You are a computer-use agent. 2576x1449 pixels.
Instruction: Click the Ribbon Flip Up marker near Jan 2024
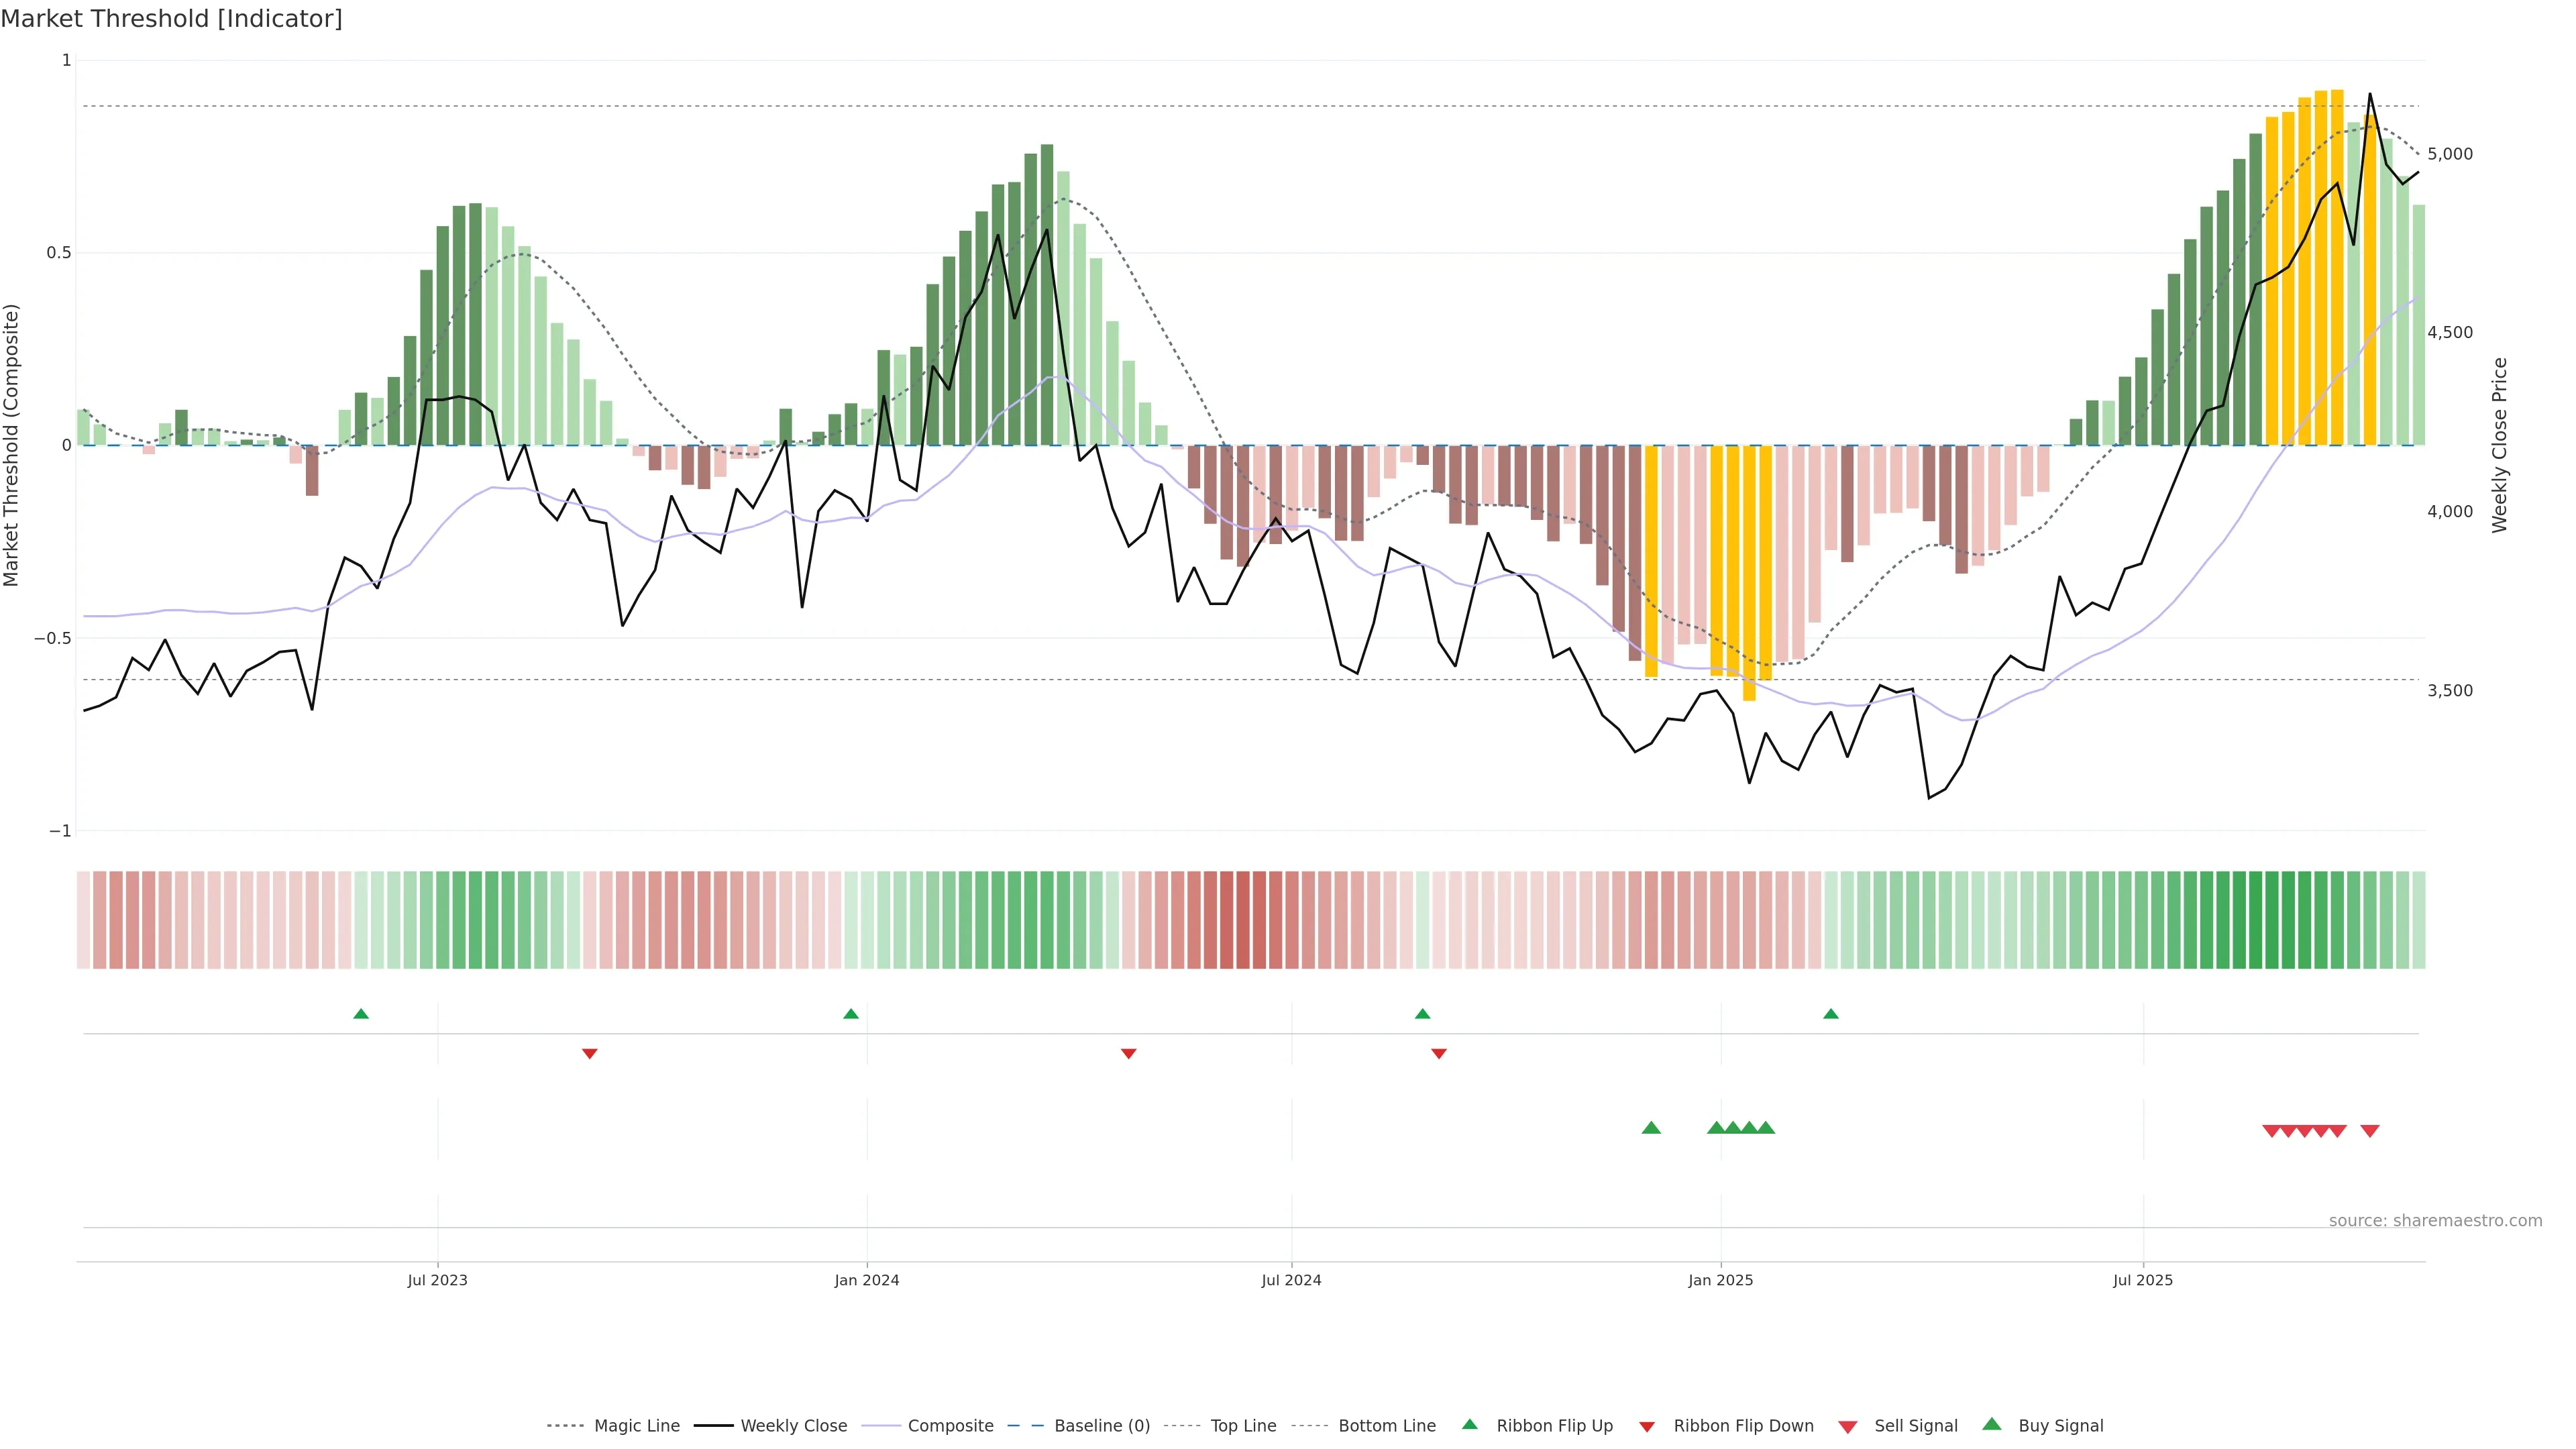click(851, 1014)
